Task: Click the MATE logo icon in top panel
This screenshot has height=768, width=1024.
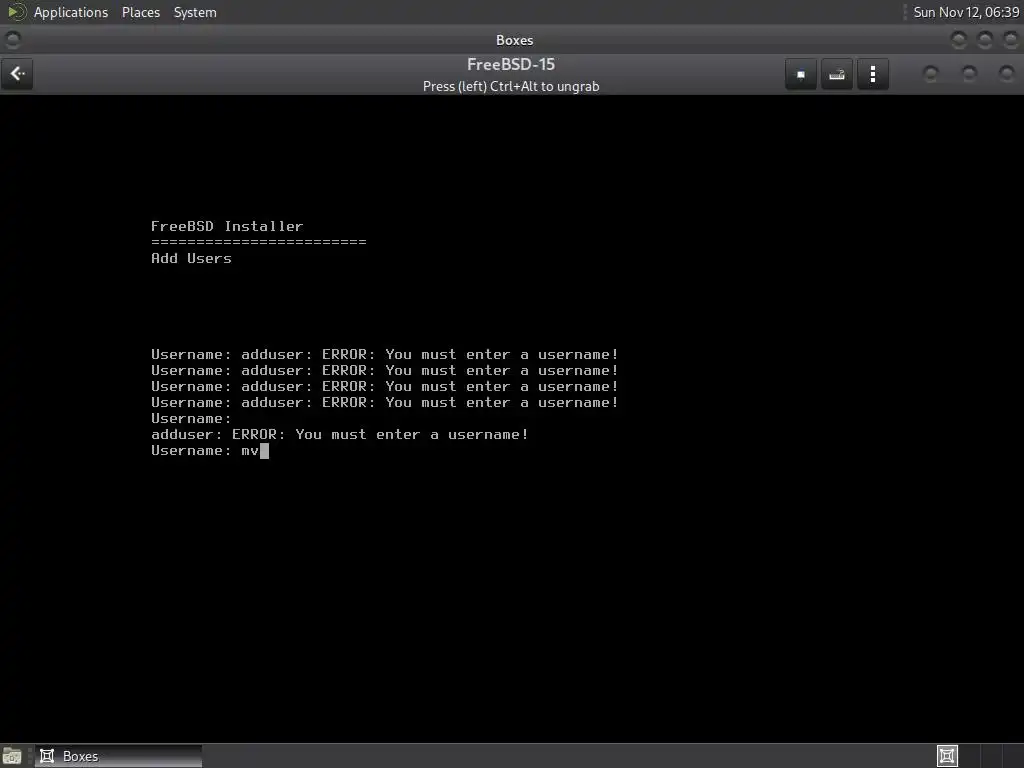Action: (x=16, y=12)
